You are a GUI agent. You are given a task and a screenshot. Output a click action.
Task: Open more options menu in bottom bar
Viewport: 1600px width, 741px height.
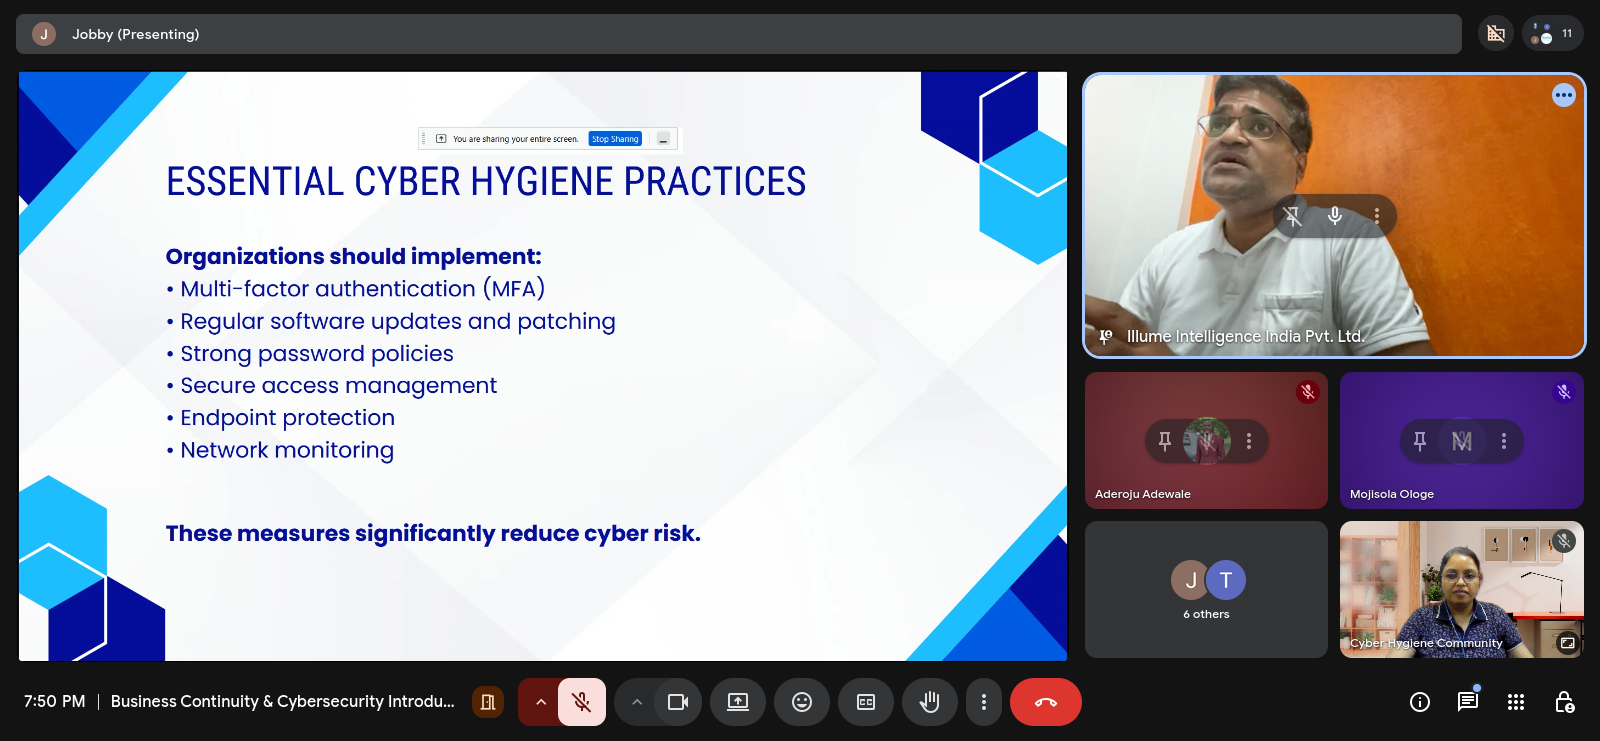[984, 702]
